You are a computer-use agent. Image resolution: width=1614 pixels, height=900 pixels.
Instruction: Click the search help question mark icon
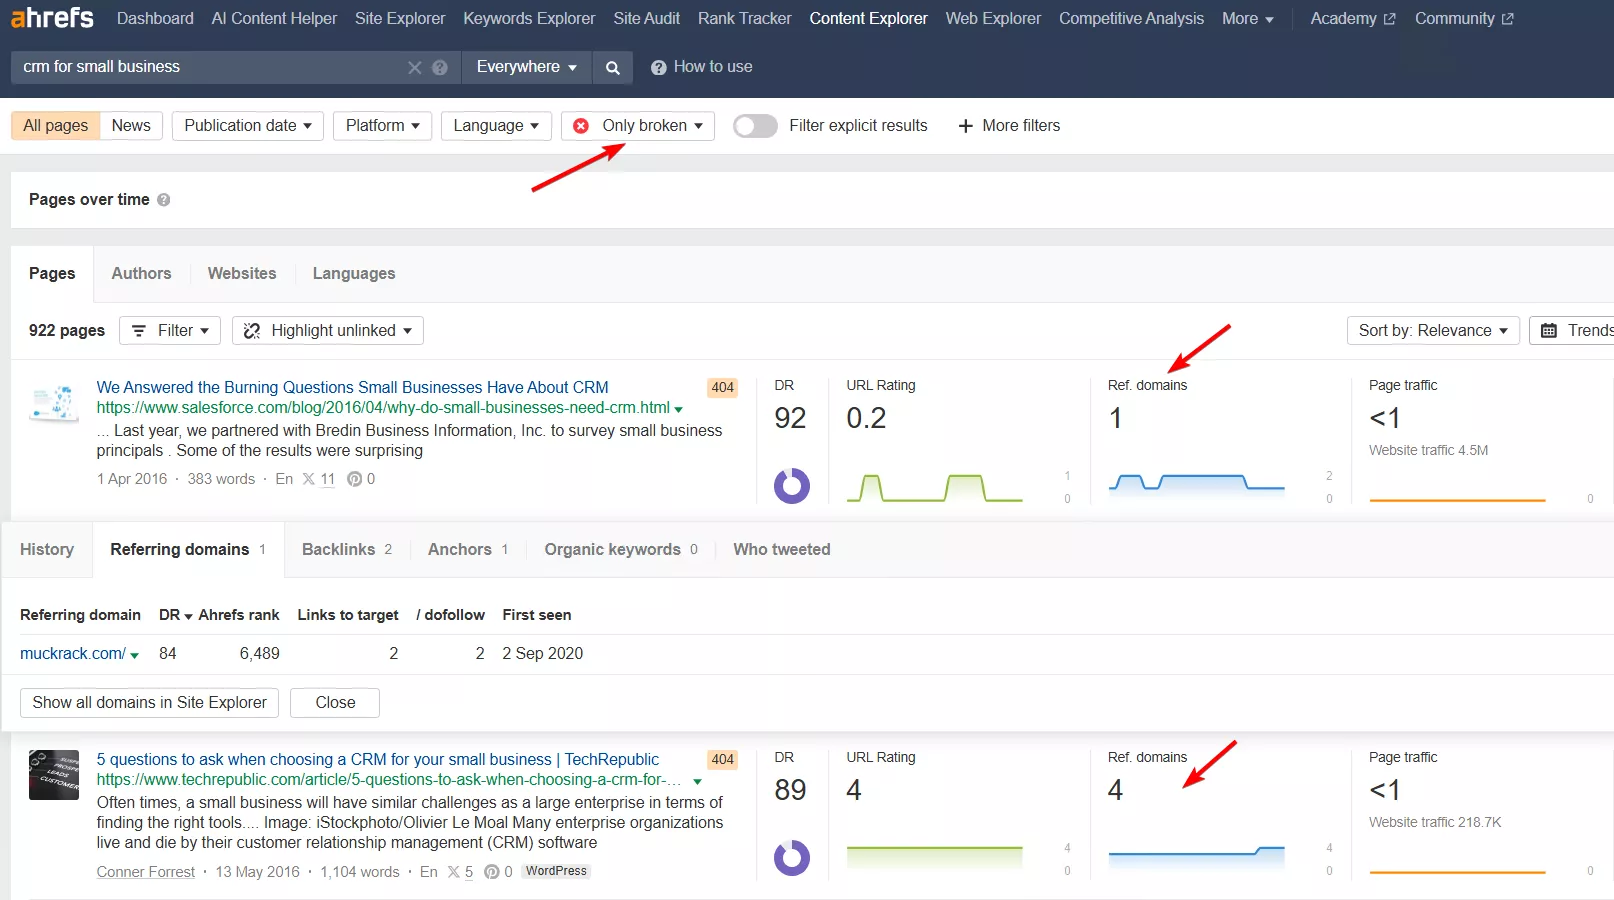click(439, 67)
